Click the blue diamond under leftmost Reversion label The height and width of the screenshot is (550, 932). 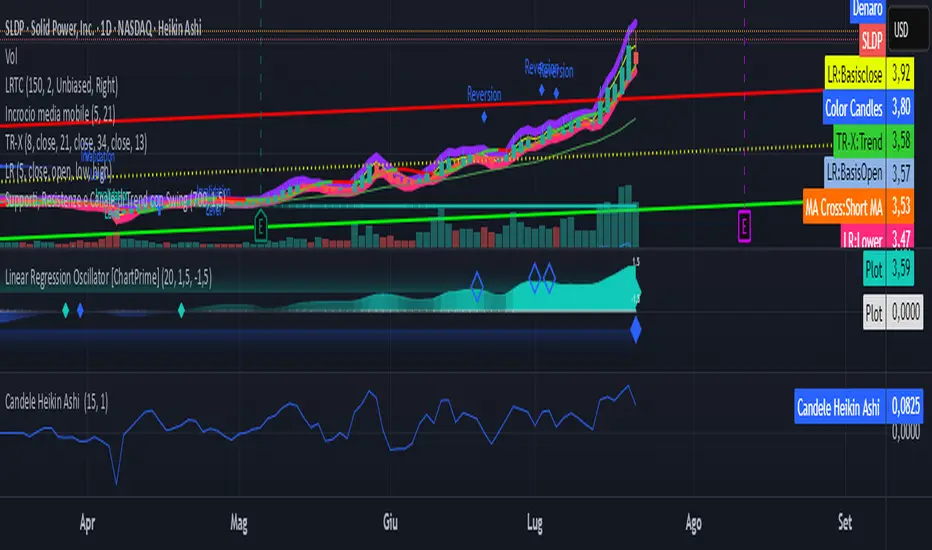pyautogui.click(x=484, y=117)
